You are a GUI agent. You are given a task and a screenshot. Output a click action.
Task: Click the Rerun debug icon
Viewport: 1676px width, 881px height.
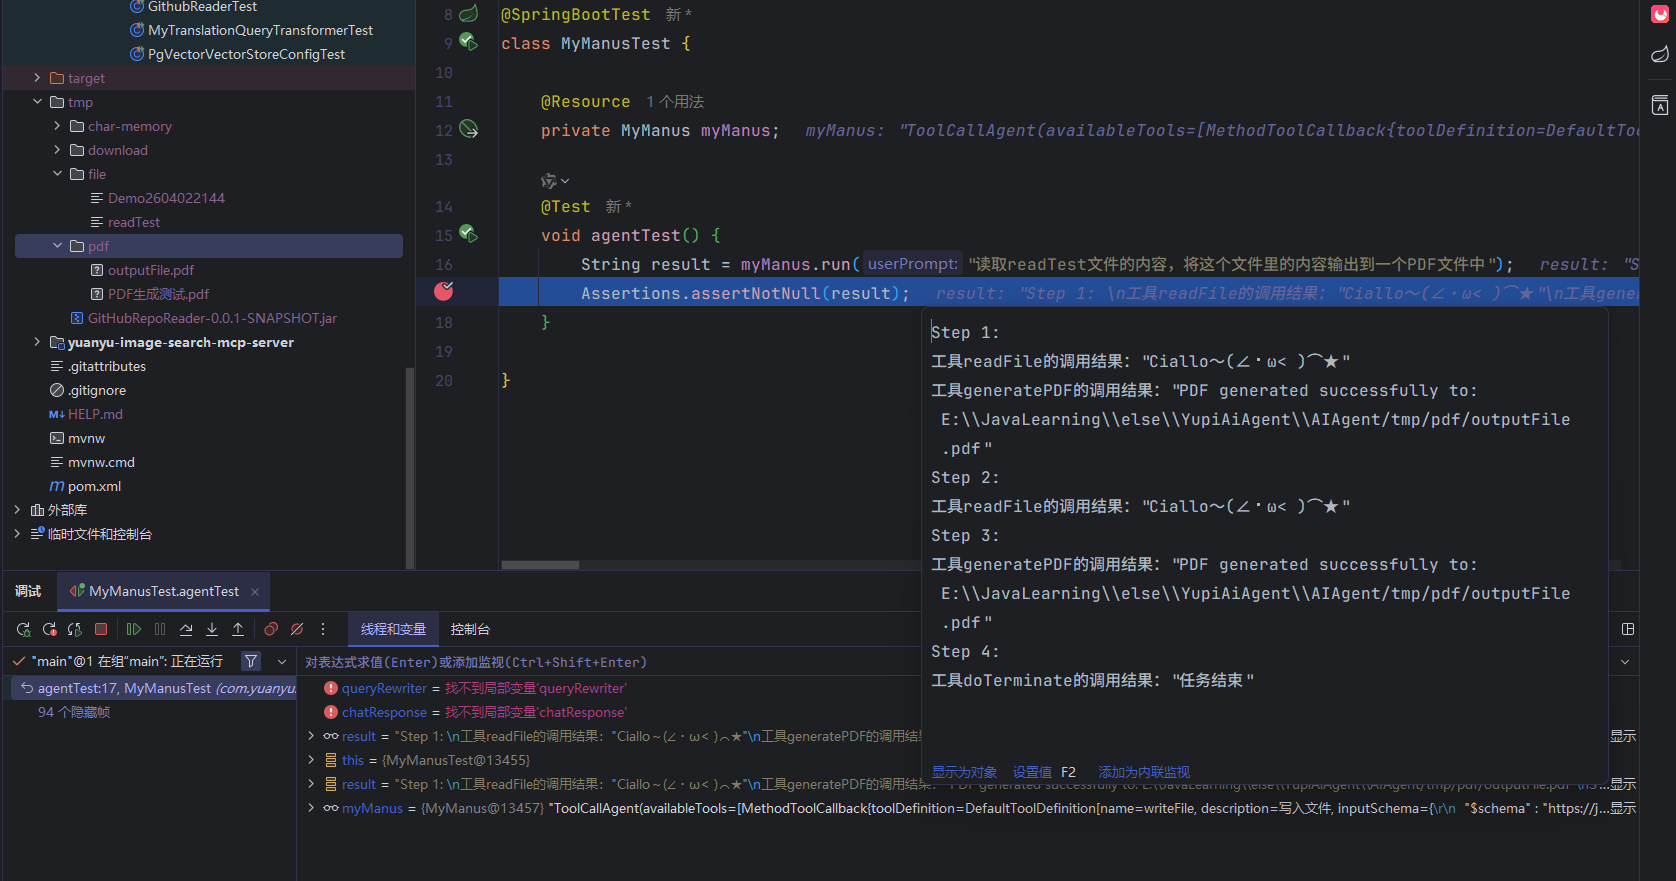click(x=24, y=629)
